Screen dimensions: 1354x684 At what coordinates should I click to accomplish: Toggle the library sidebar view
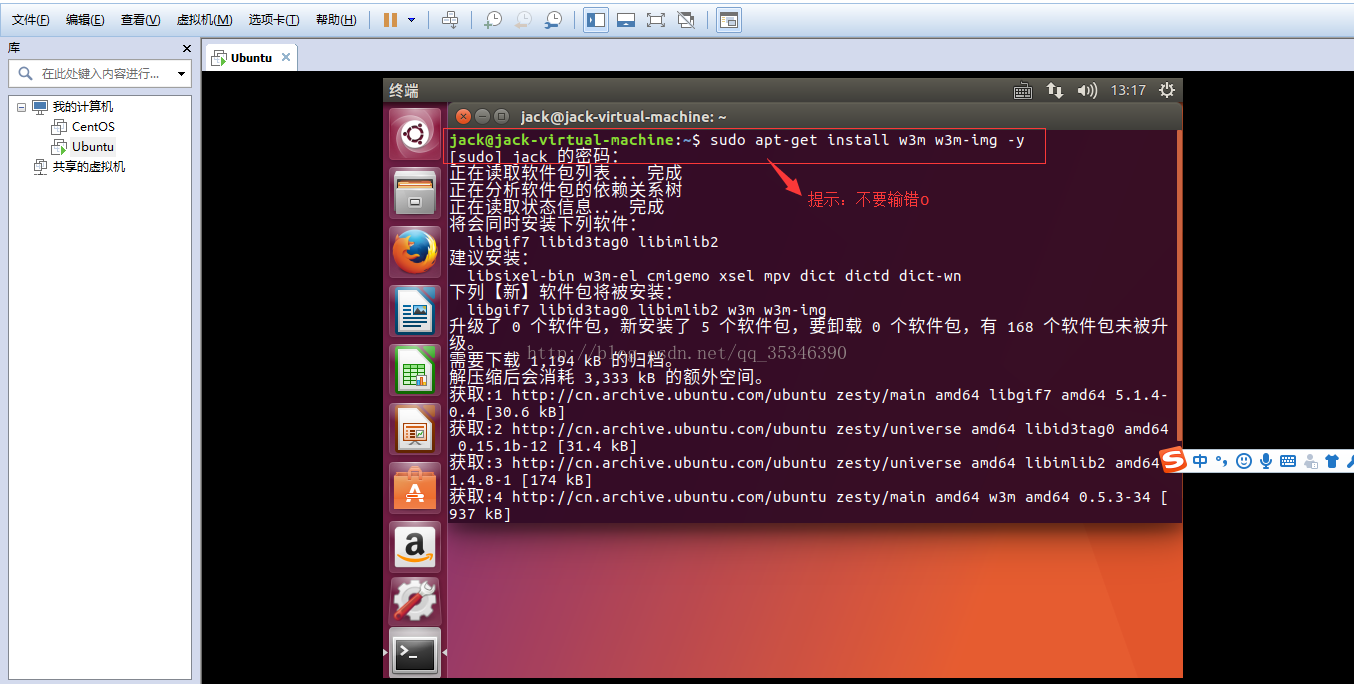pos(596,20)
